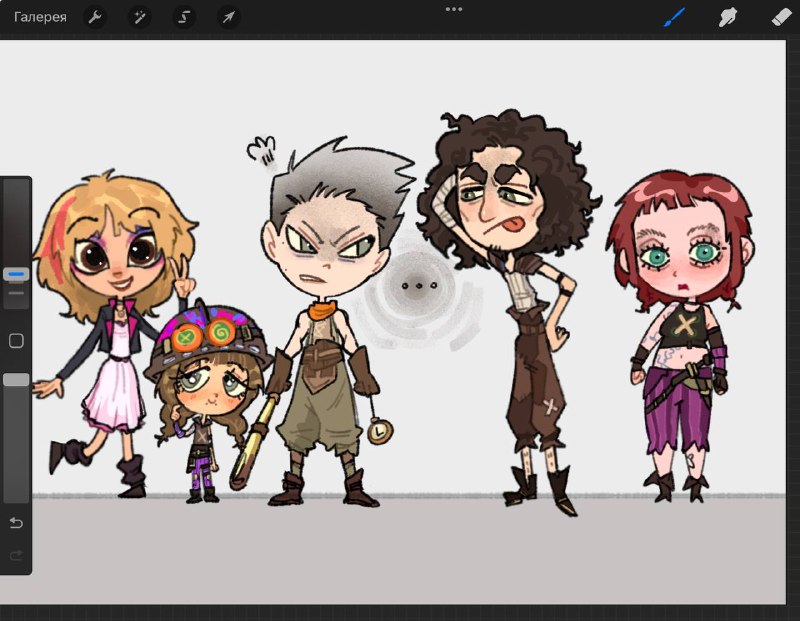Click the grey spiky-haired character's face
Screen dimensions: 800x621
coord(329,253)
